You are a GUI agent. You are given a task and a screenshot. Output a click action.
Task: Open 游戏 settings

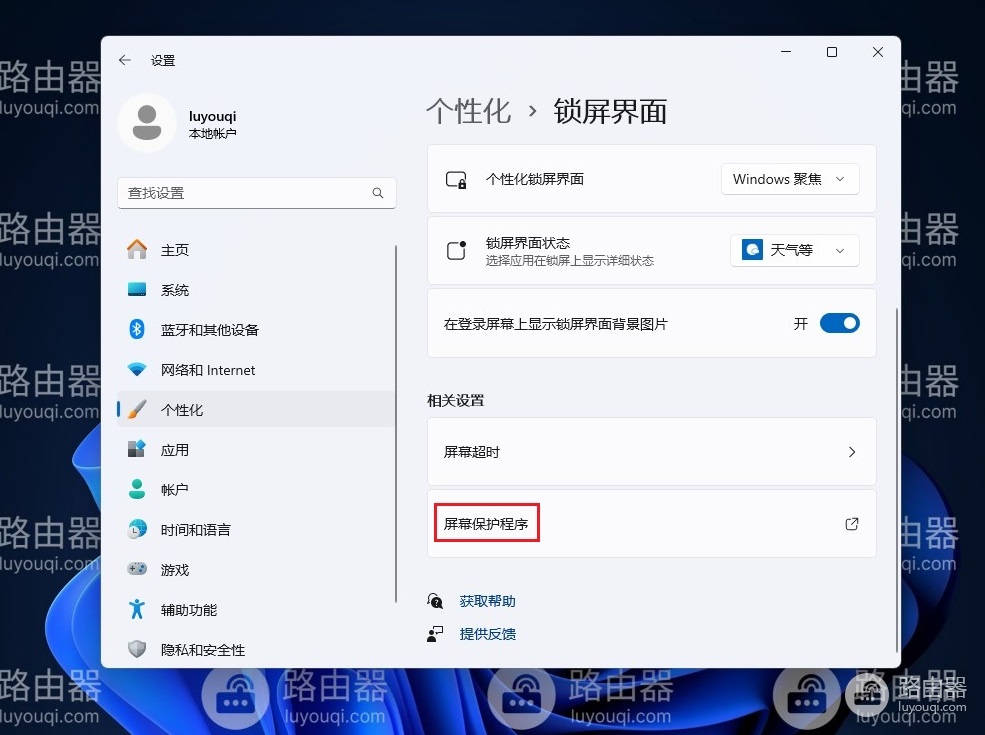tap(256, 569)
